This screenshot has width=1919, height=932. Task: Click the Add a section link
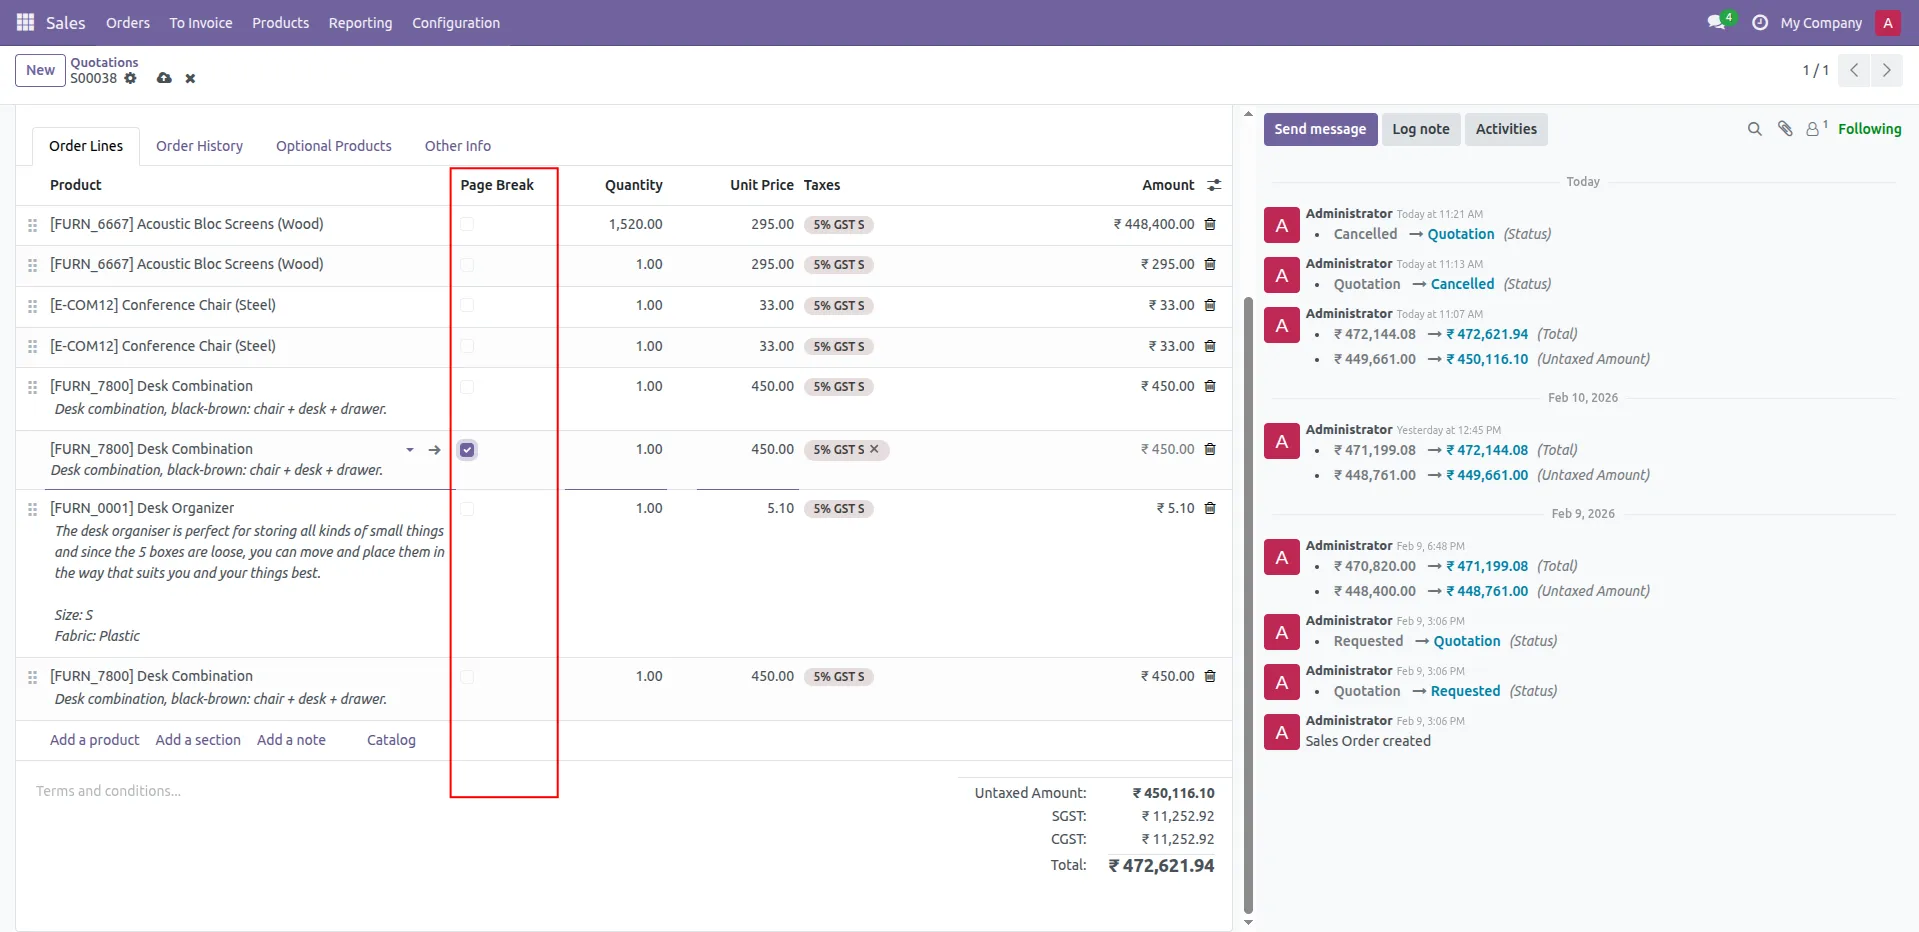point(198,740)
